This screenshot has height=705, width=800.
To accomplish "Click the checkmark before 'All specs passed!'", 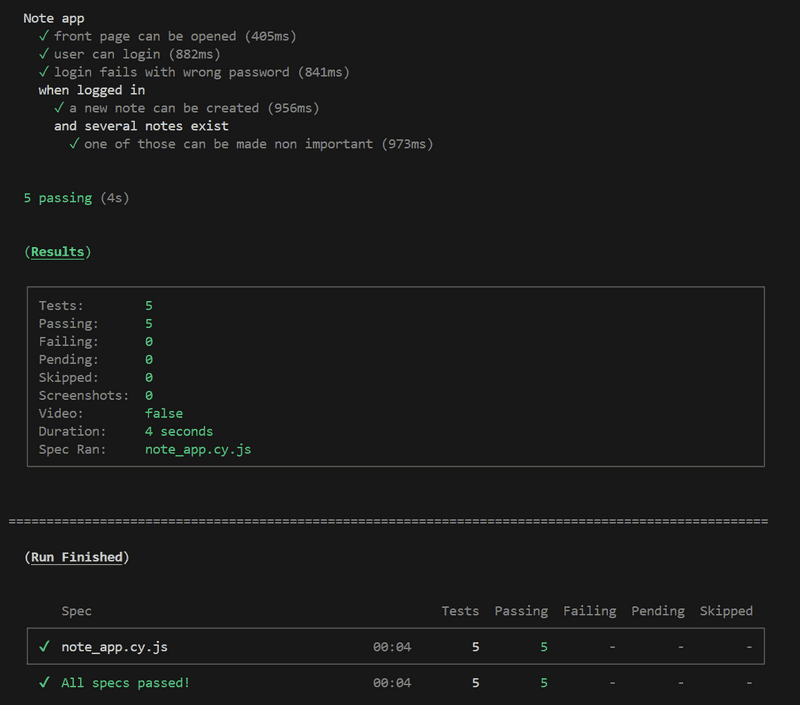I will pos(44,682).
